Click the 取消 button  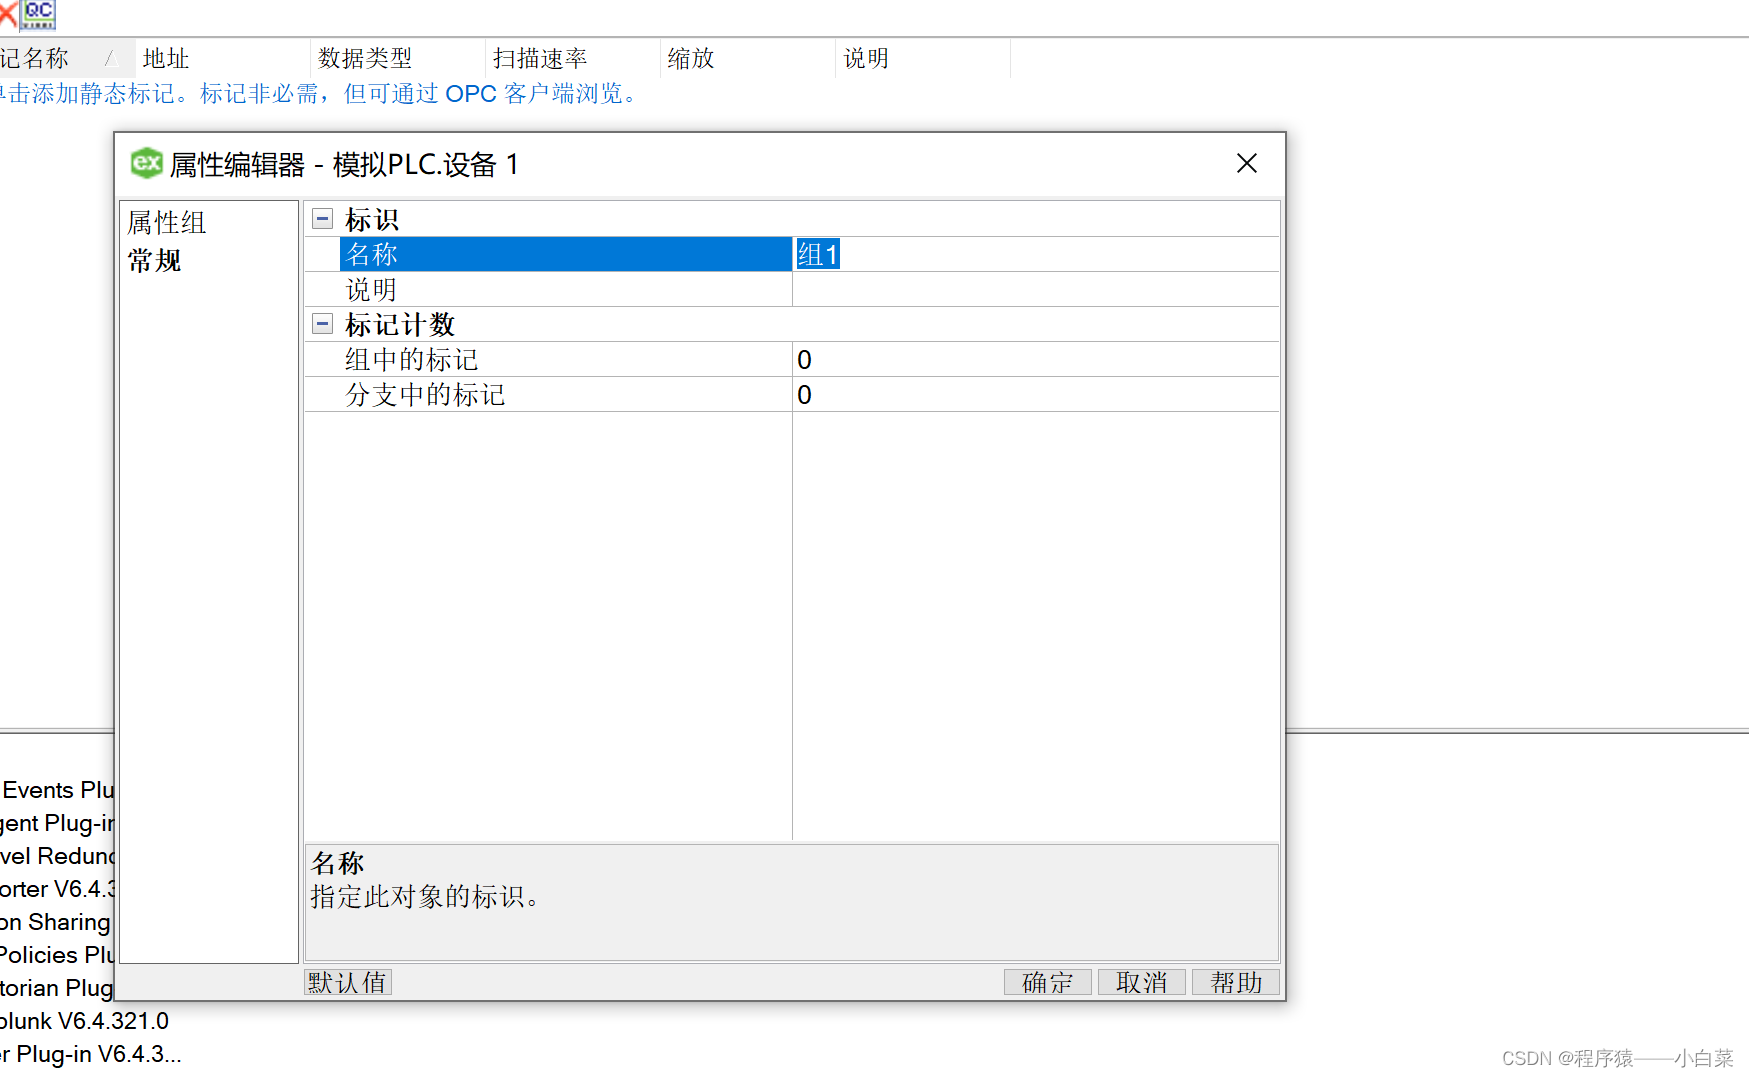pyautogui.click(x=1141, y=982)
